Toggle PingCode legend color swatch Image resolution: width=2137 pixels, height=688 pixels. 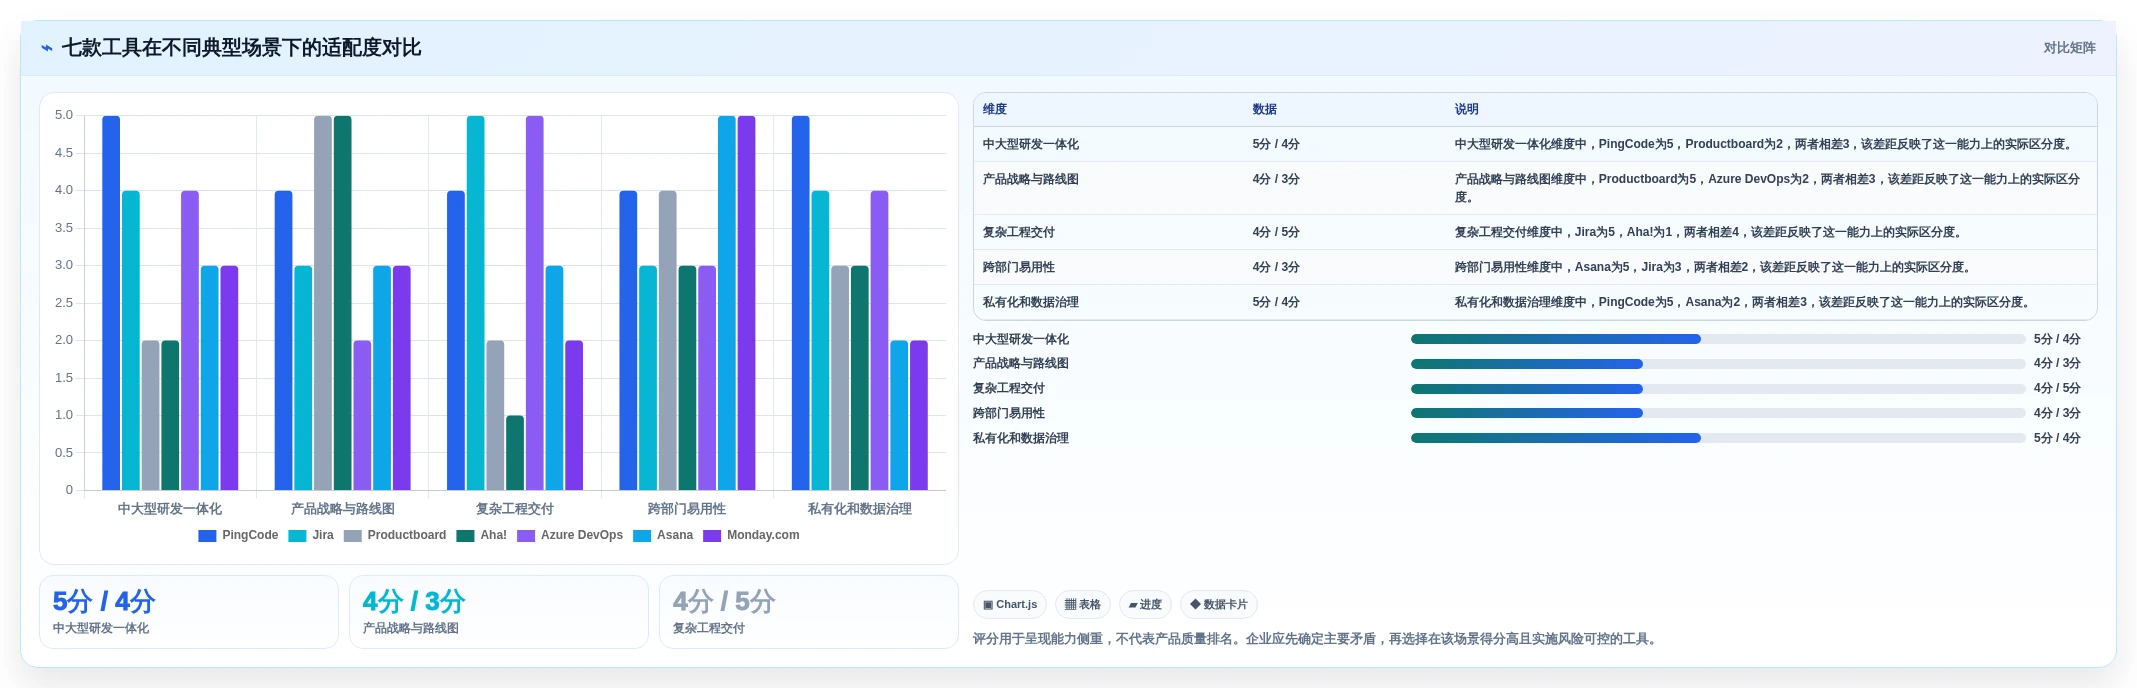(207, 536)
